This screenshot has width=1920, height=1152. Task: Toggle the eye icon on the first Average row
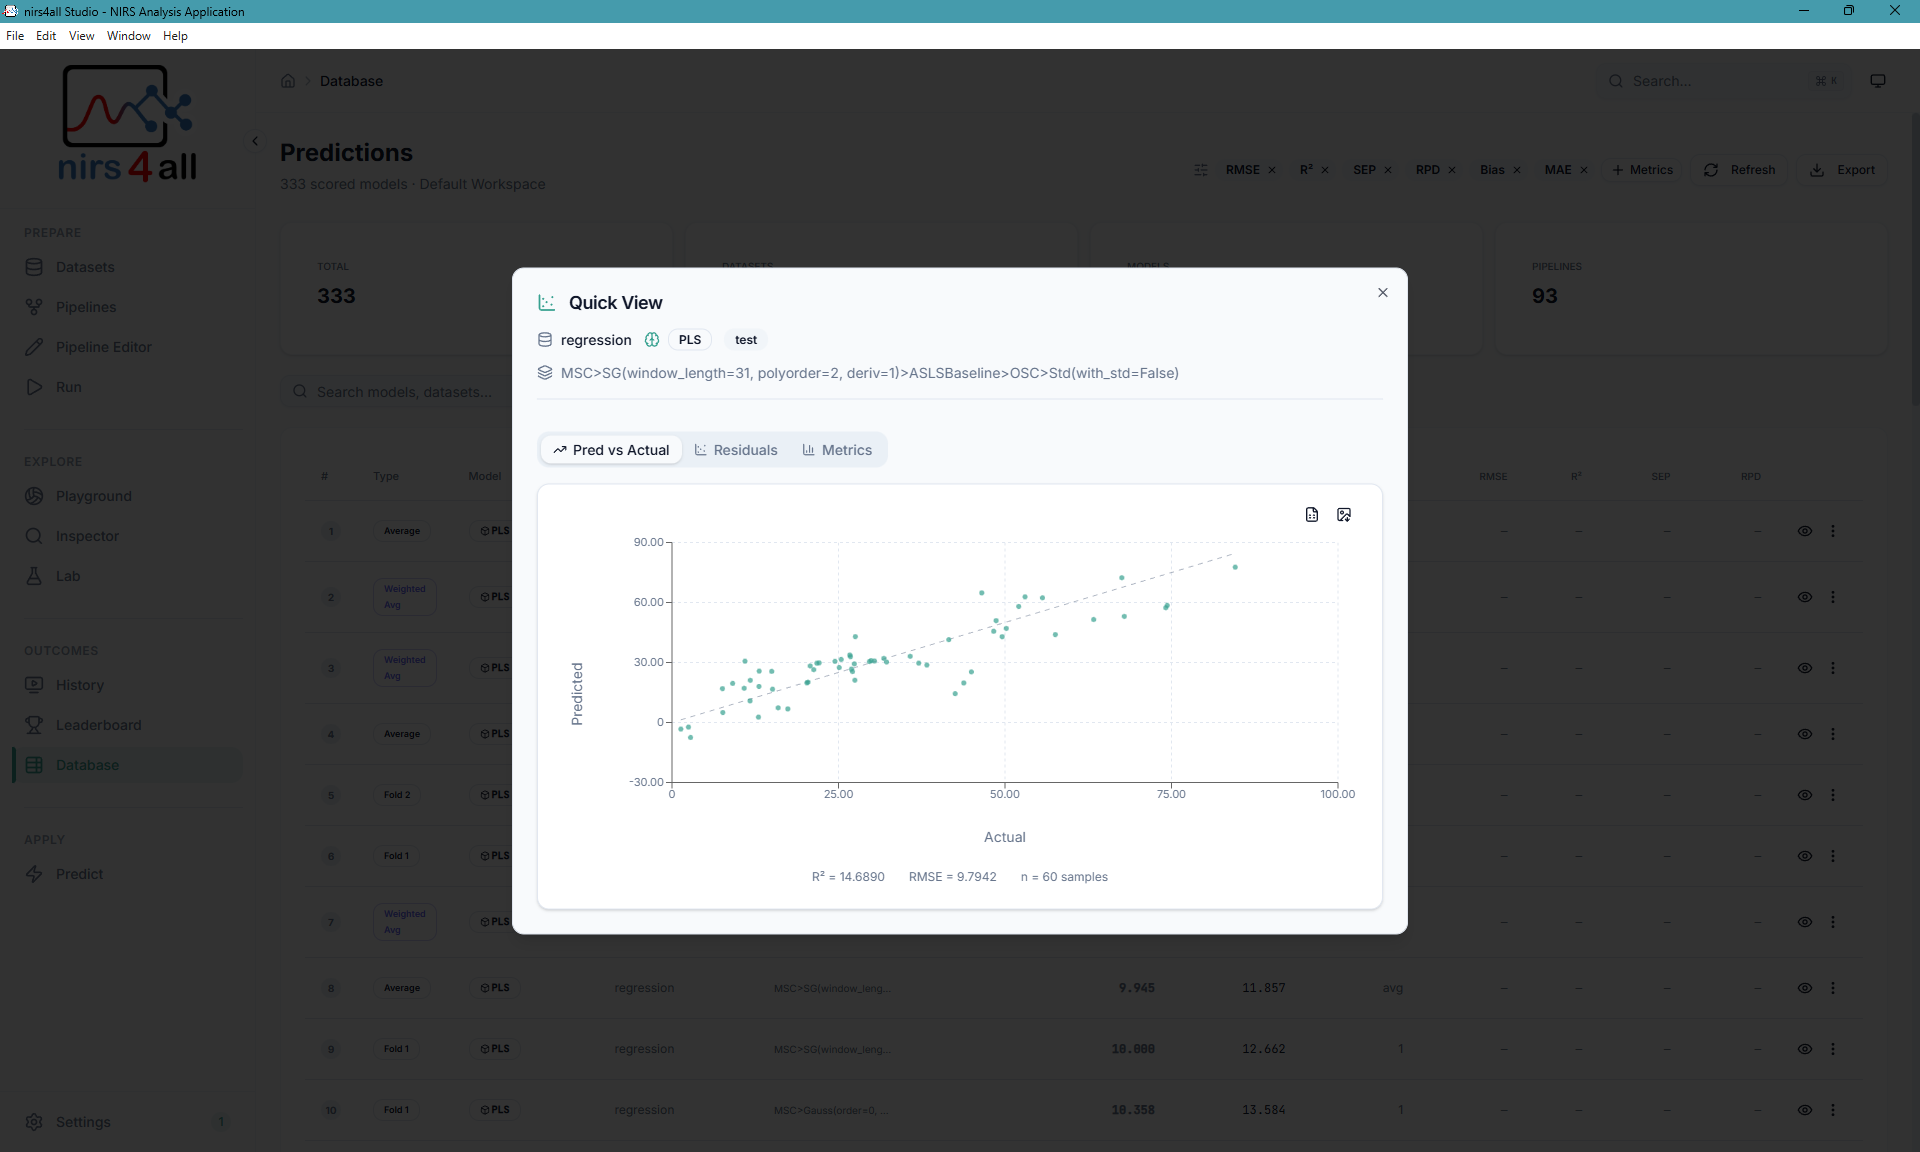click(1804, 531)
